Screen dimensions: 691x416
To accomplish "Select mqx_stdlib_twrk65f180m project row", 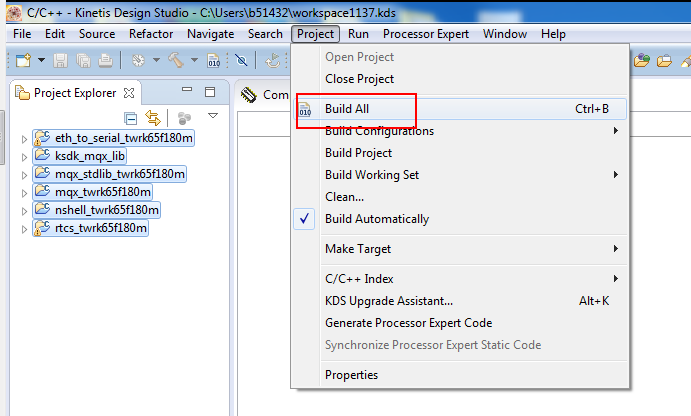I will click(x=109, y=174).
